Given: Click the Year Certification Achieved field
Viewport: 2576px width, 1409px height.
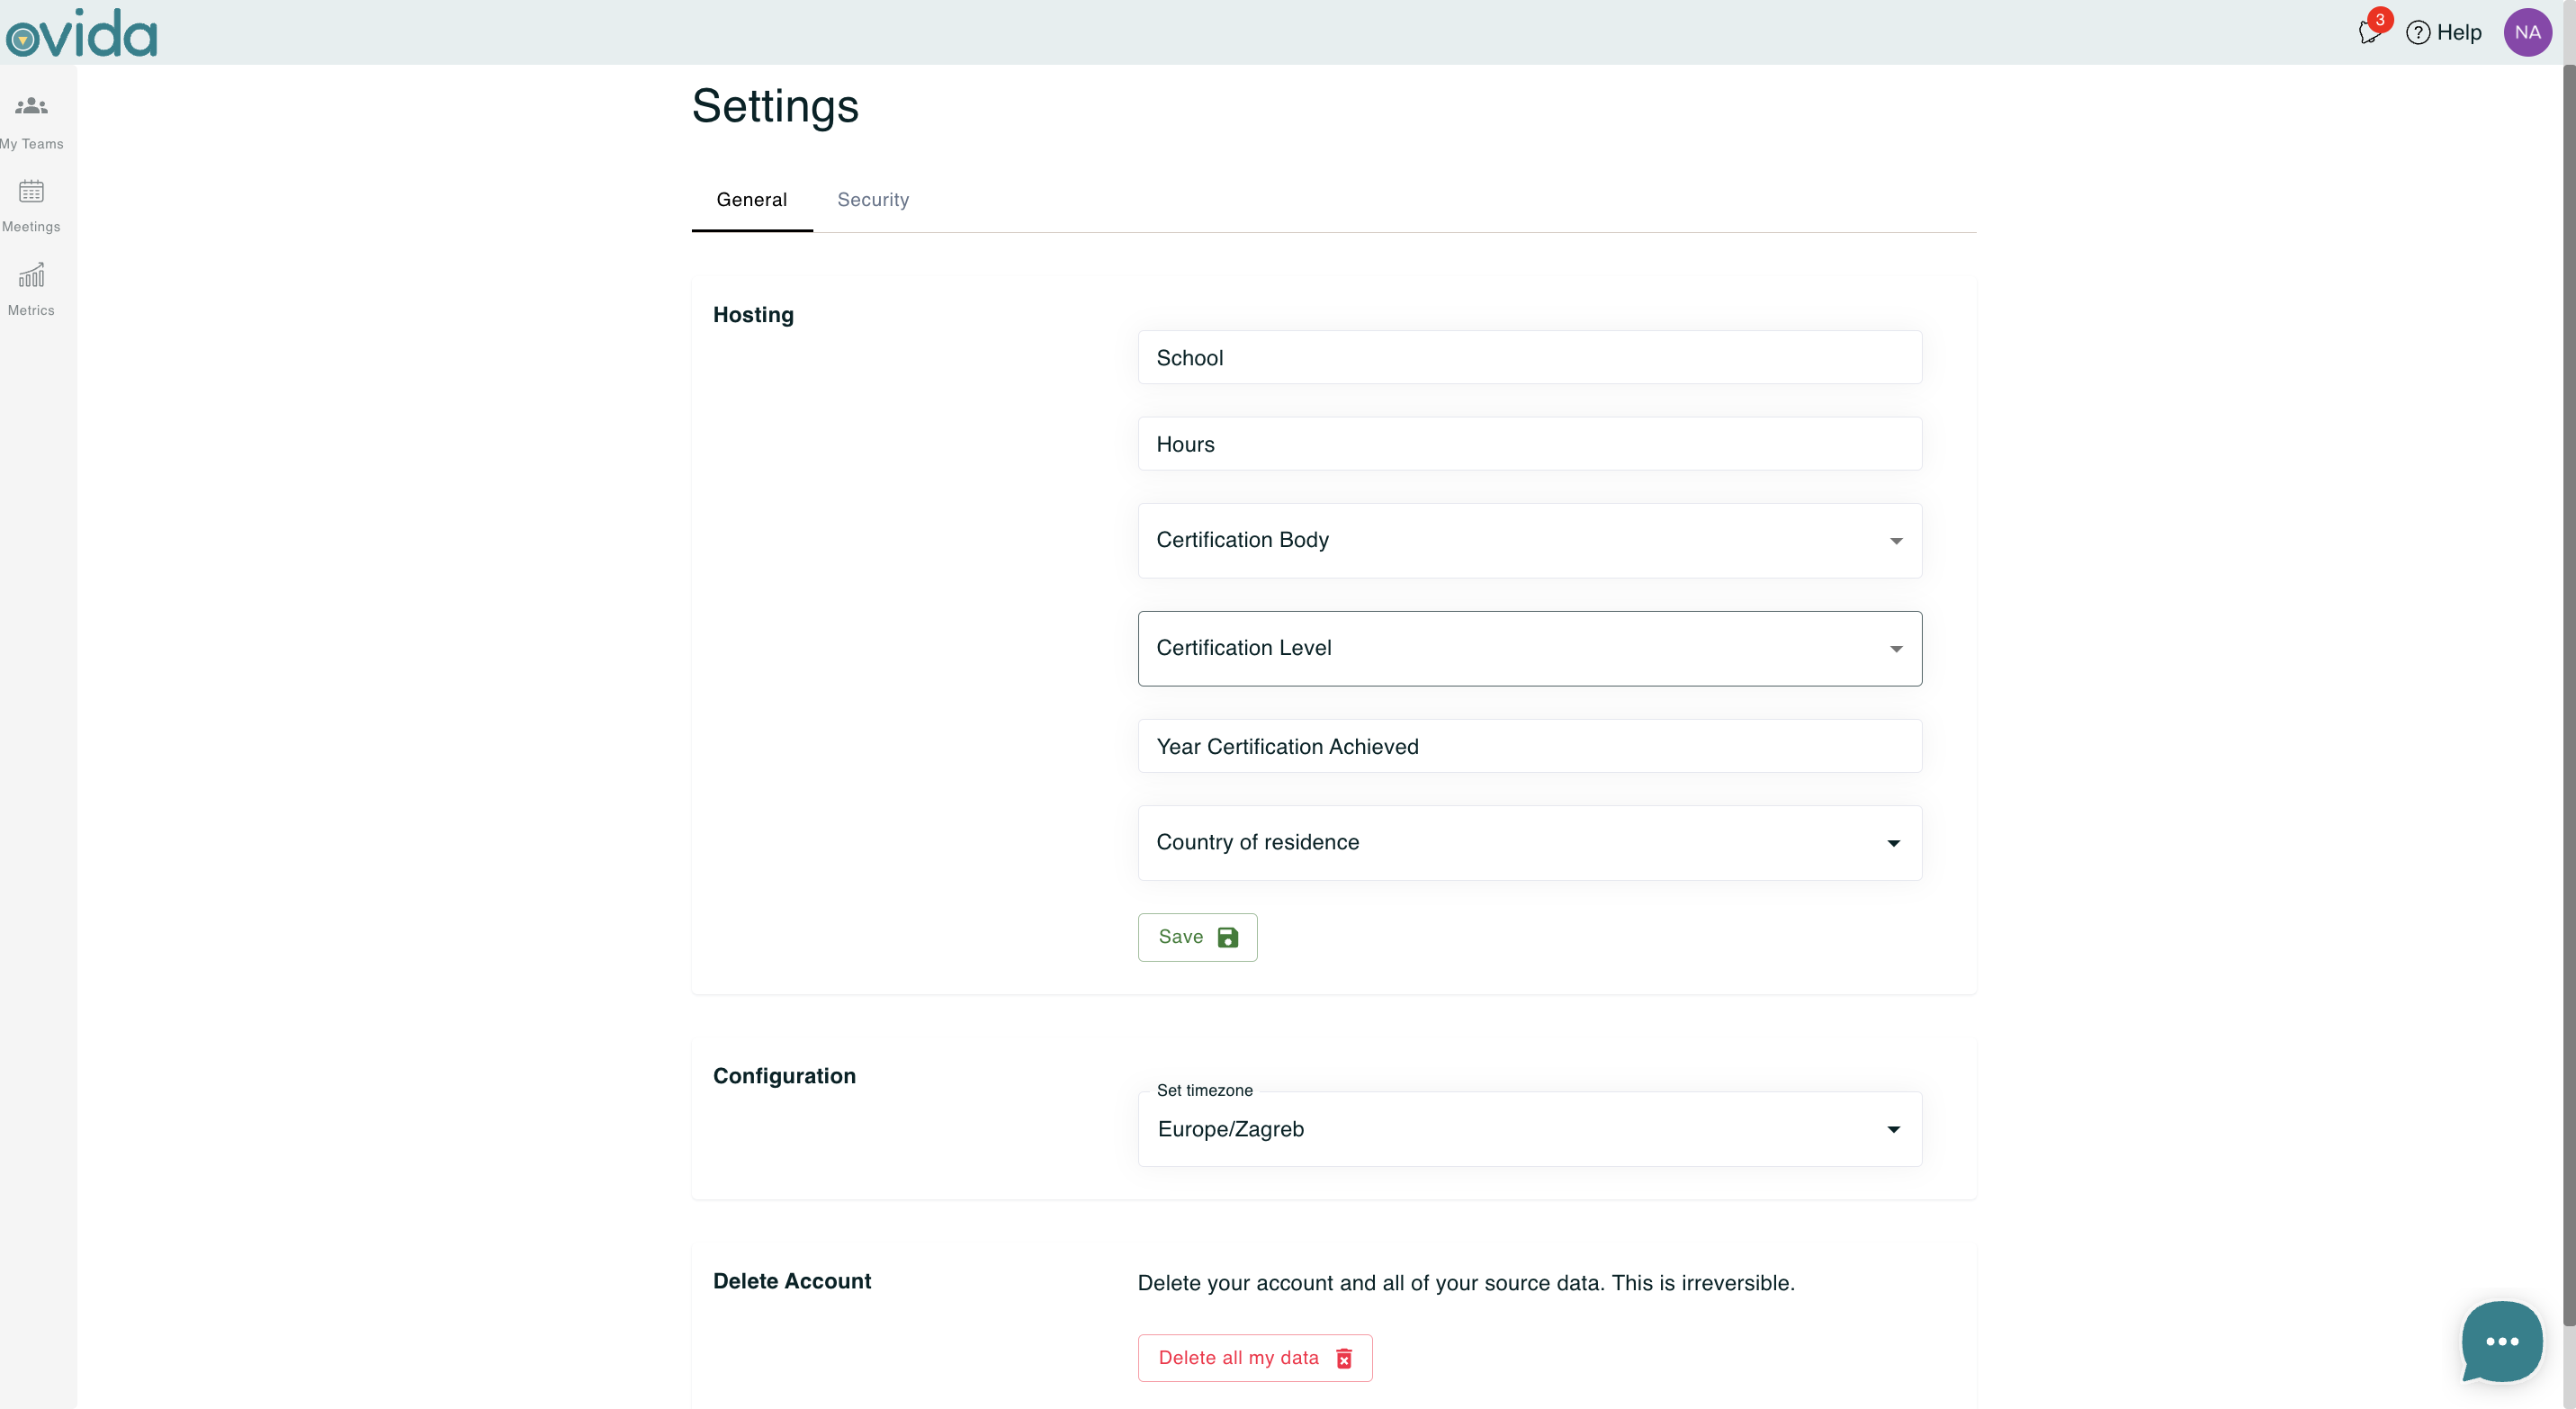Looking at the screenshot, I should coord(1529,746).
